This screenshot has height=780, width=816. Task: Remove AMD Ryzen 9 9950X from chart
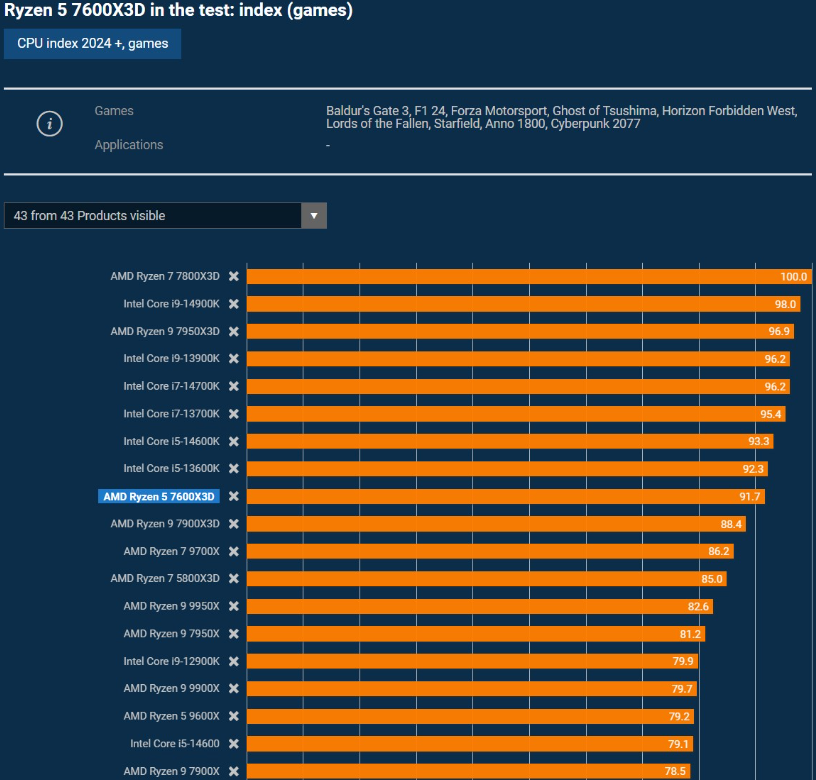[234, 606]
